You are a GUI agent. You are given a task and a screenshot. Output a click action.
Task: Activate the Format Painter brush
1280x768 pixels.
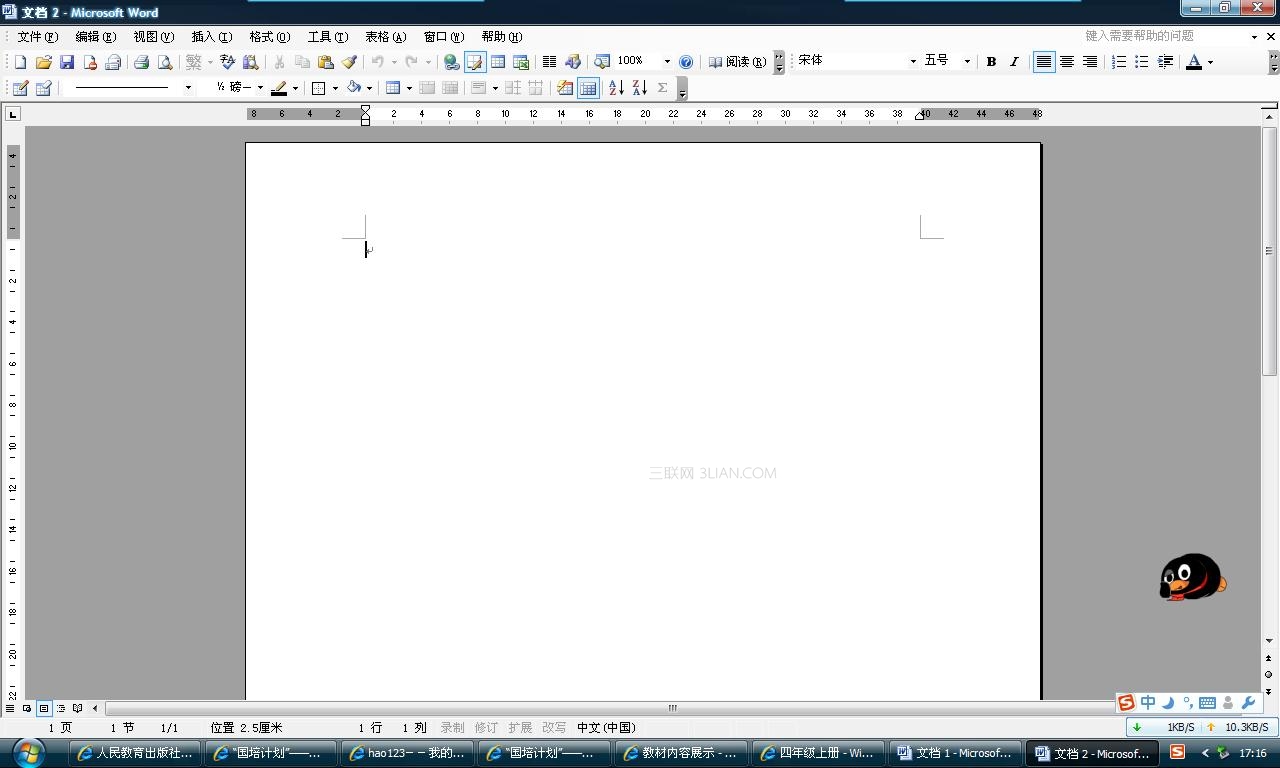349,62
